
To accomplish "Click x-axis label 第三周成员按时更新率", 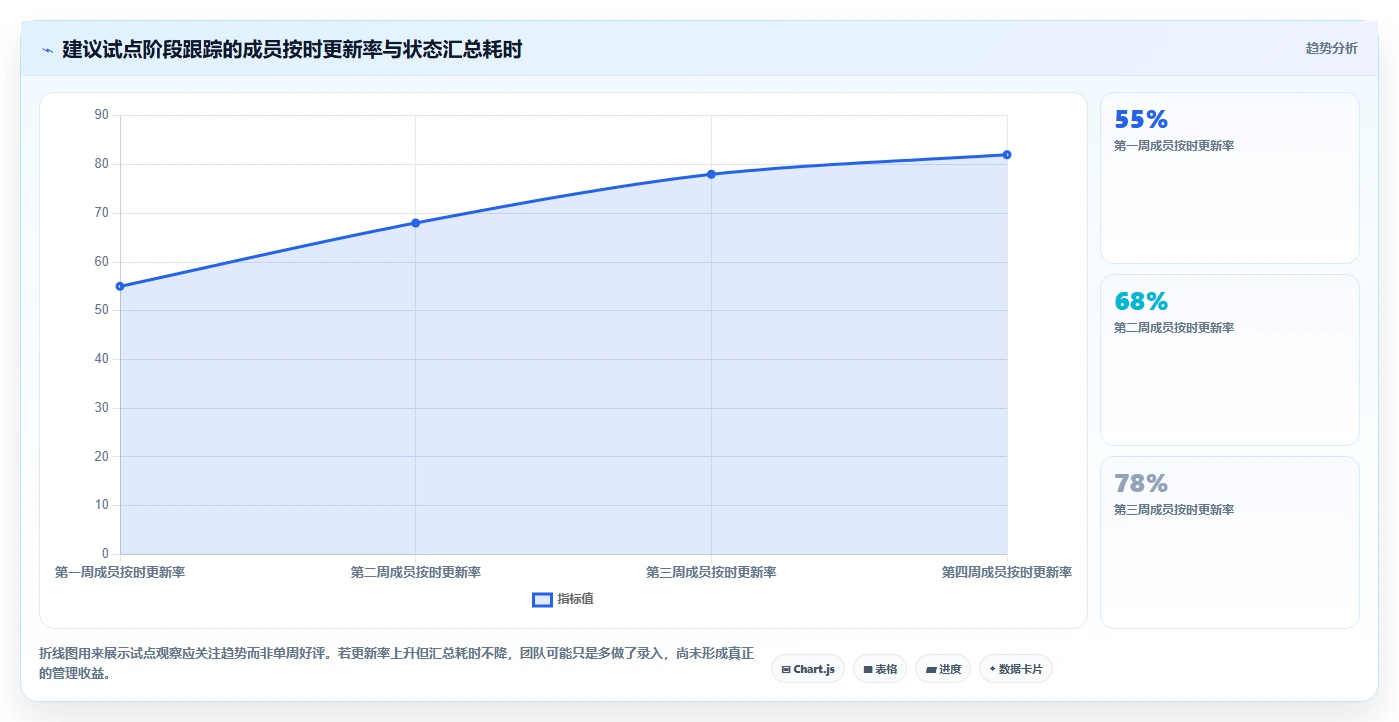I will click(x=711, y=572).
